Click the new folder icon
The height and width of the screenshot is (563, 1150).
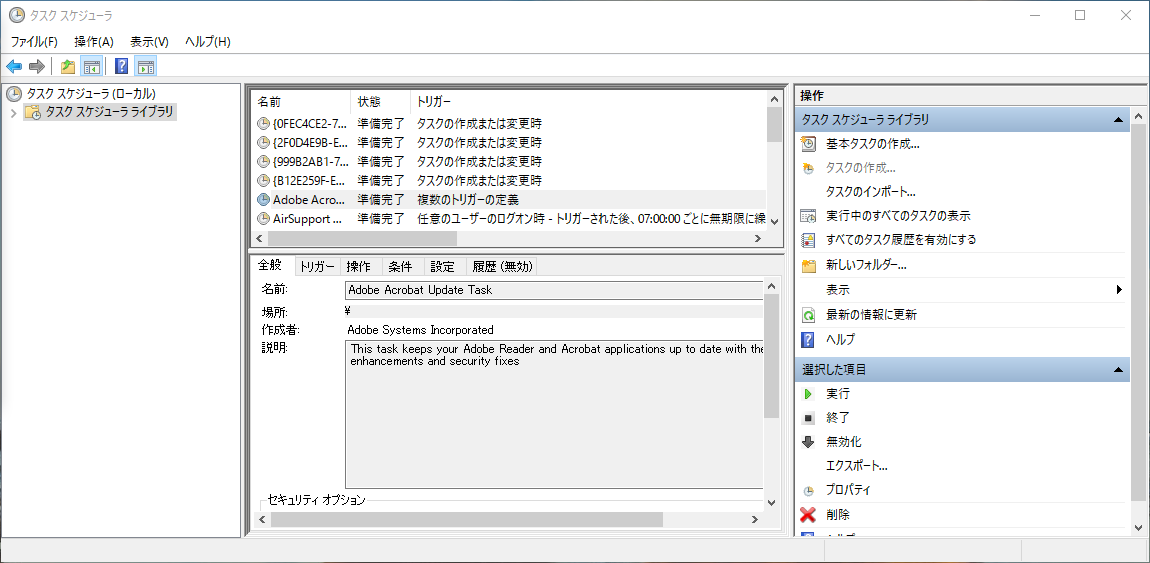coord(808,266)
